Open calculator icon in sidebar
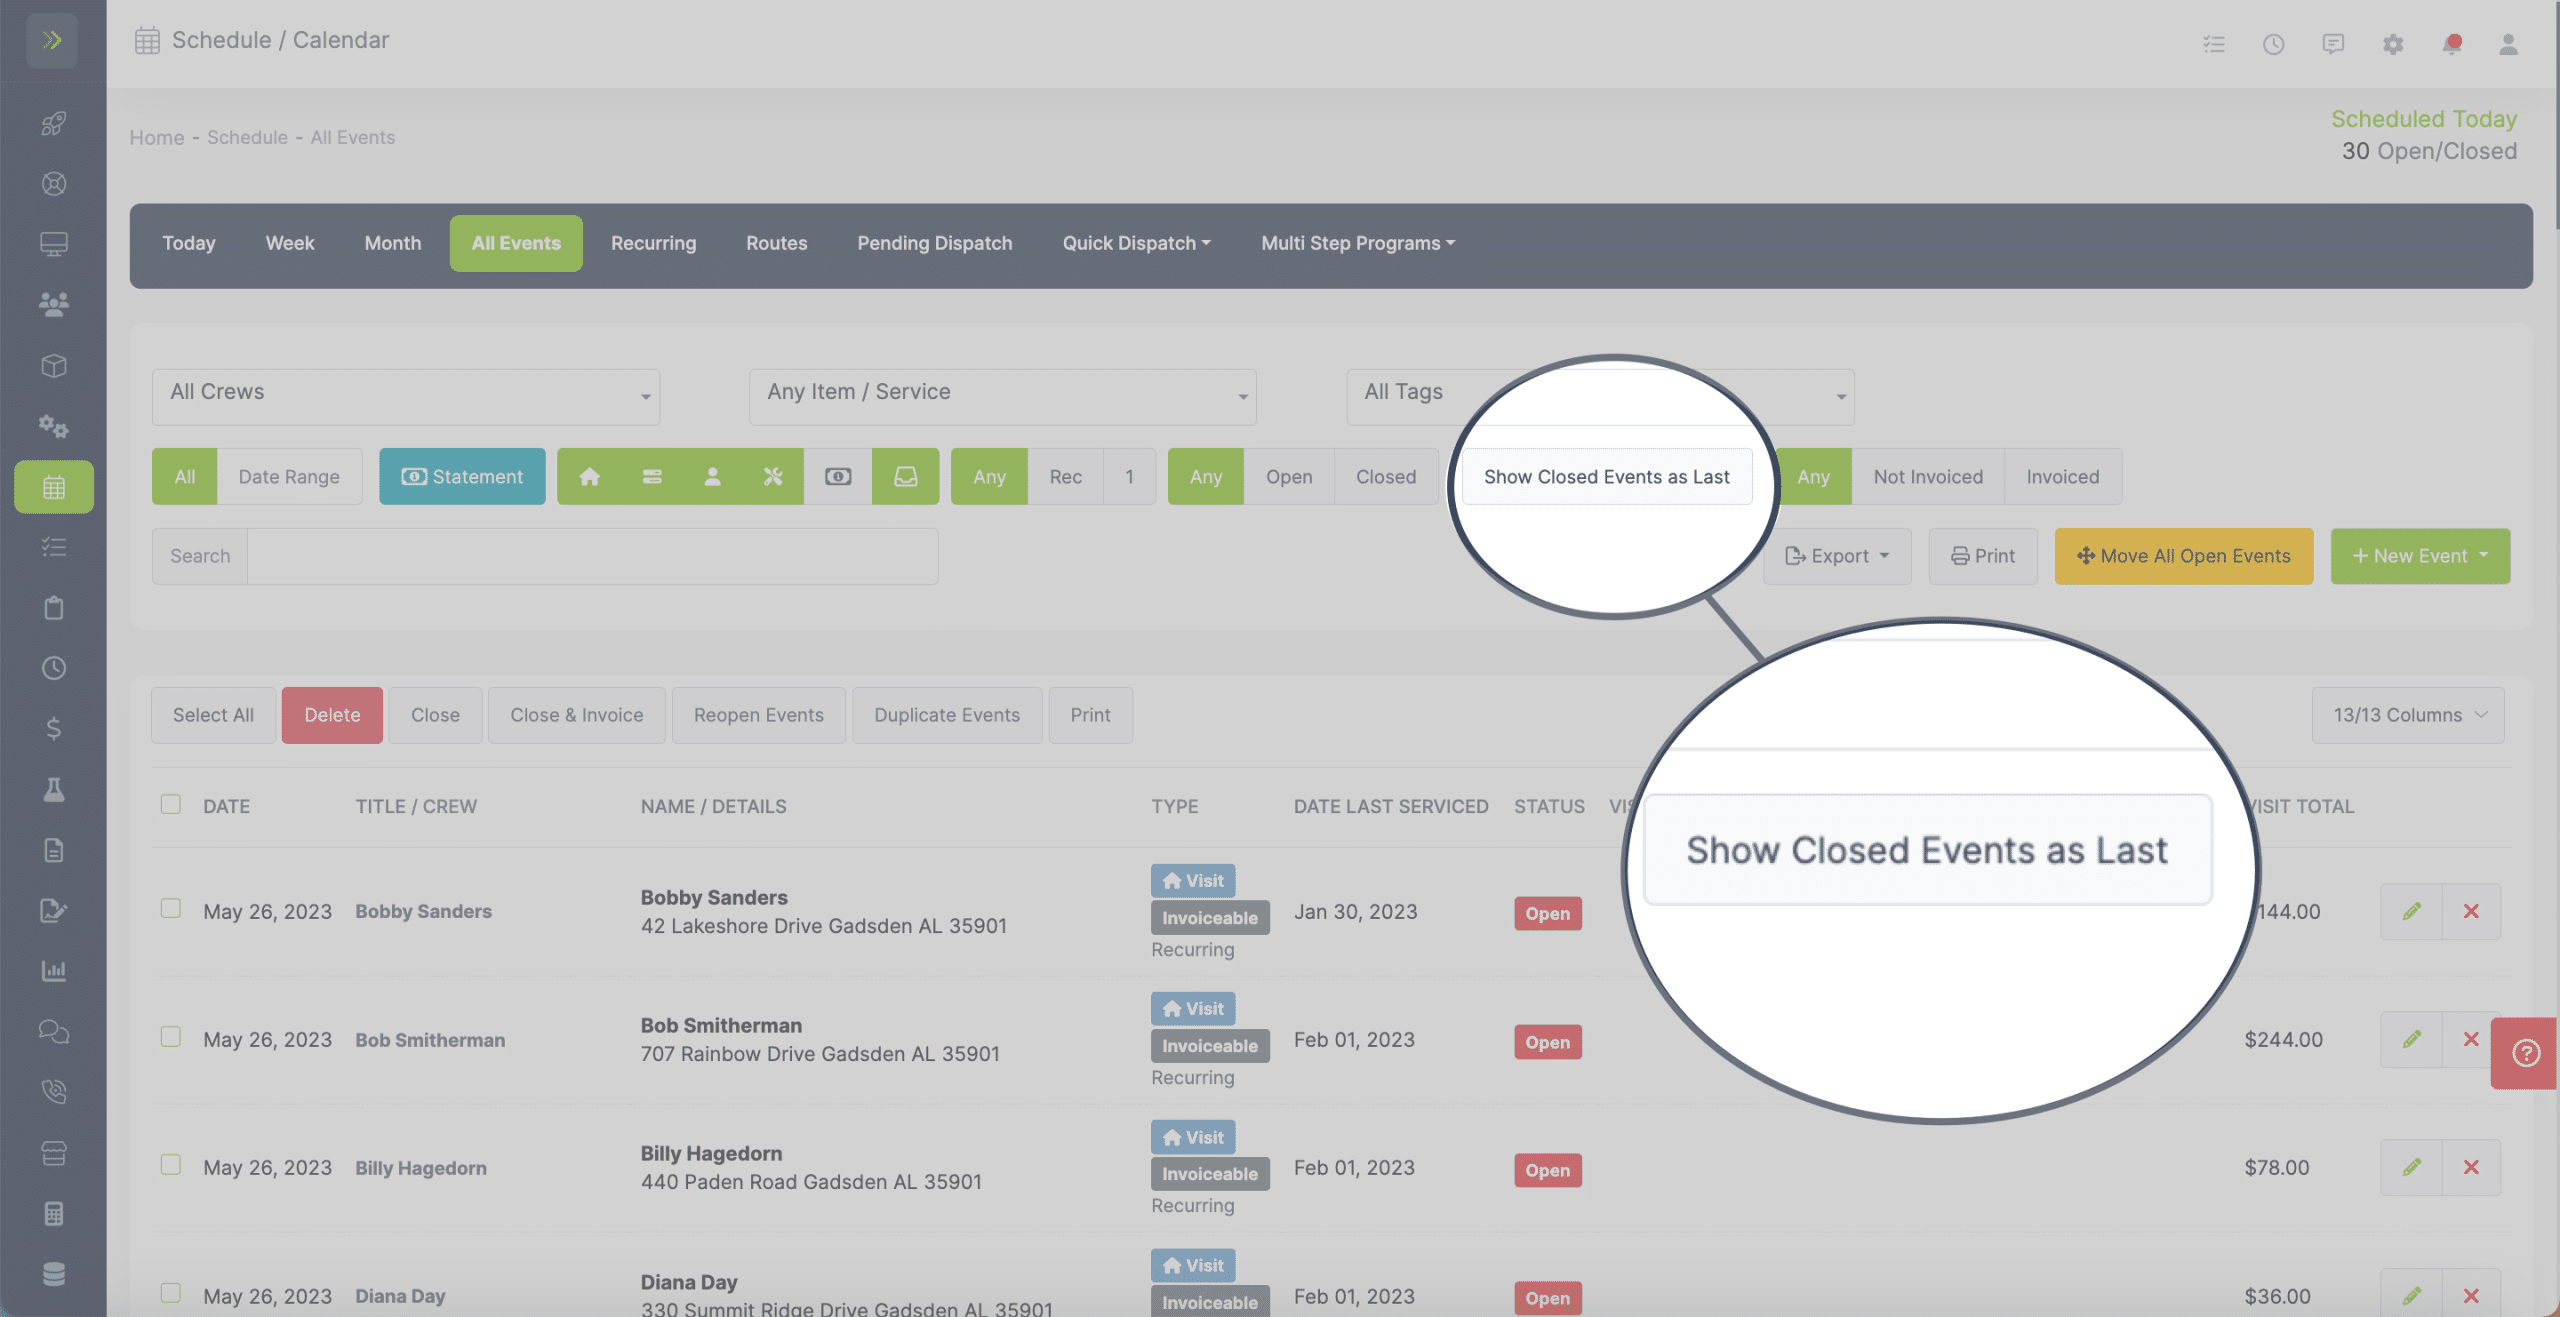2560x1317 pixels. pos(54,1214)
